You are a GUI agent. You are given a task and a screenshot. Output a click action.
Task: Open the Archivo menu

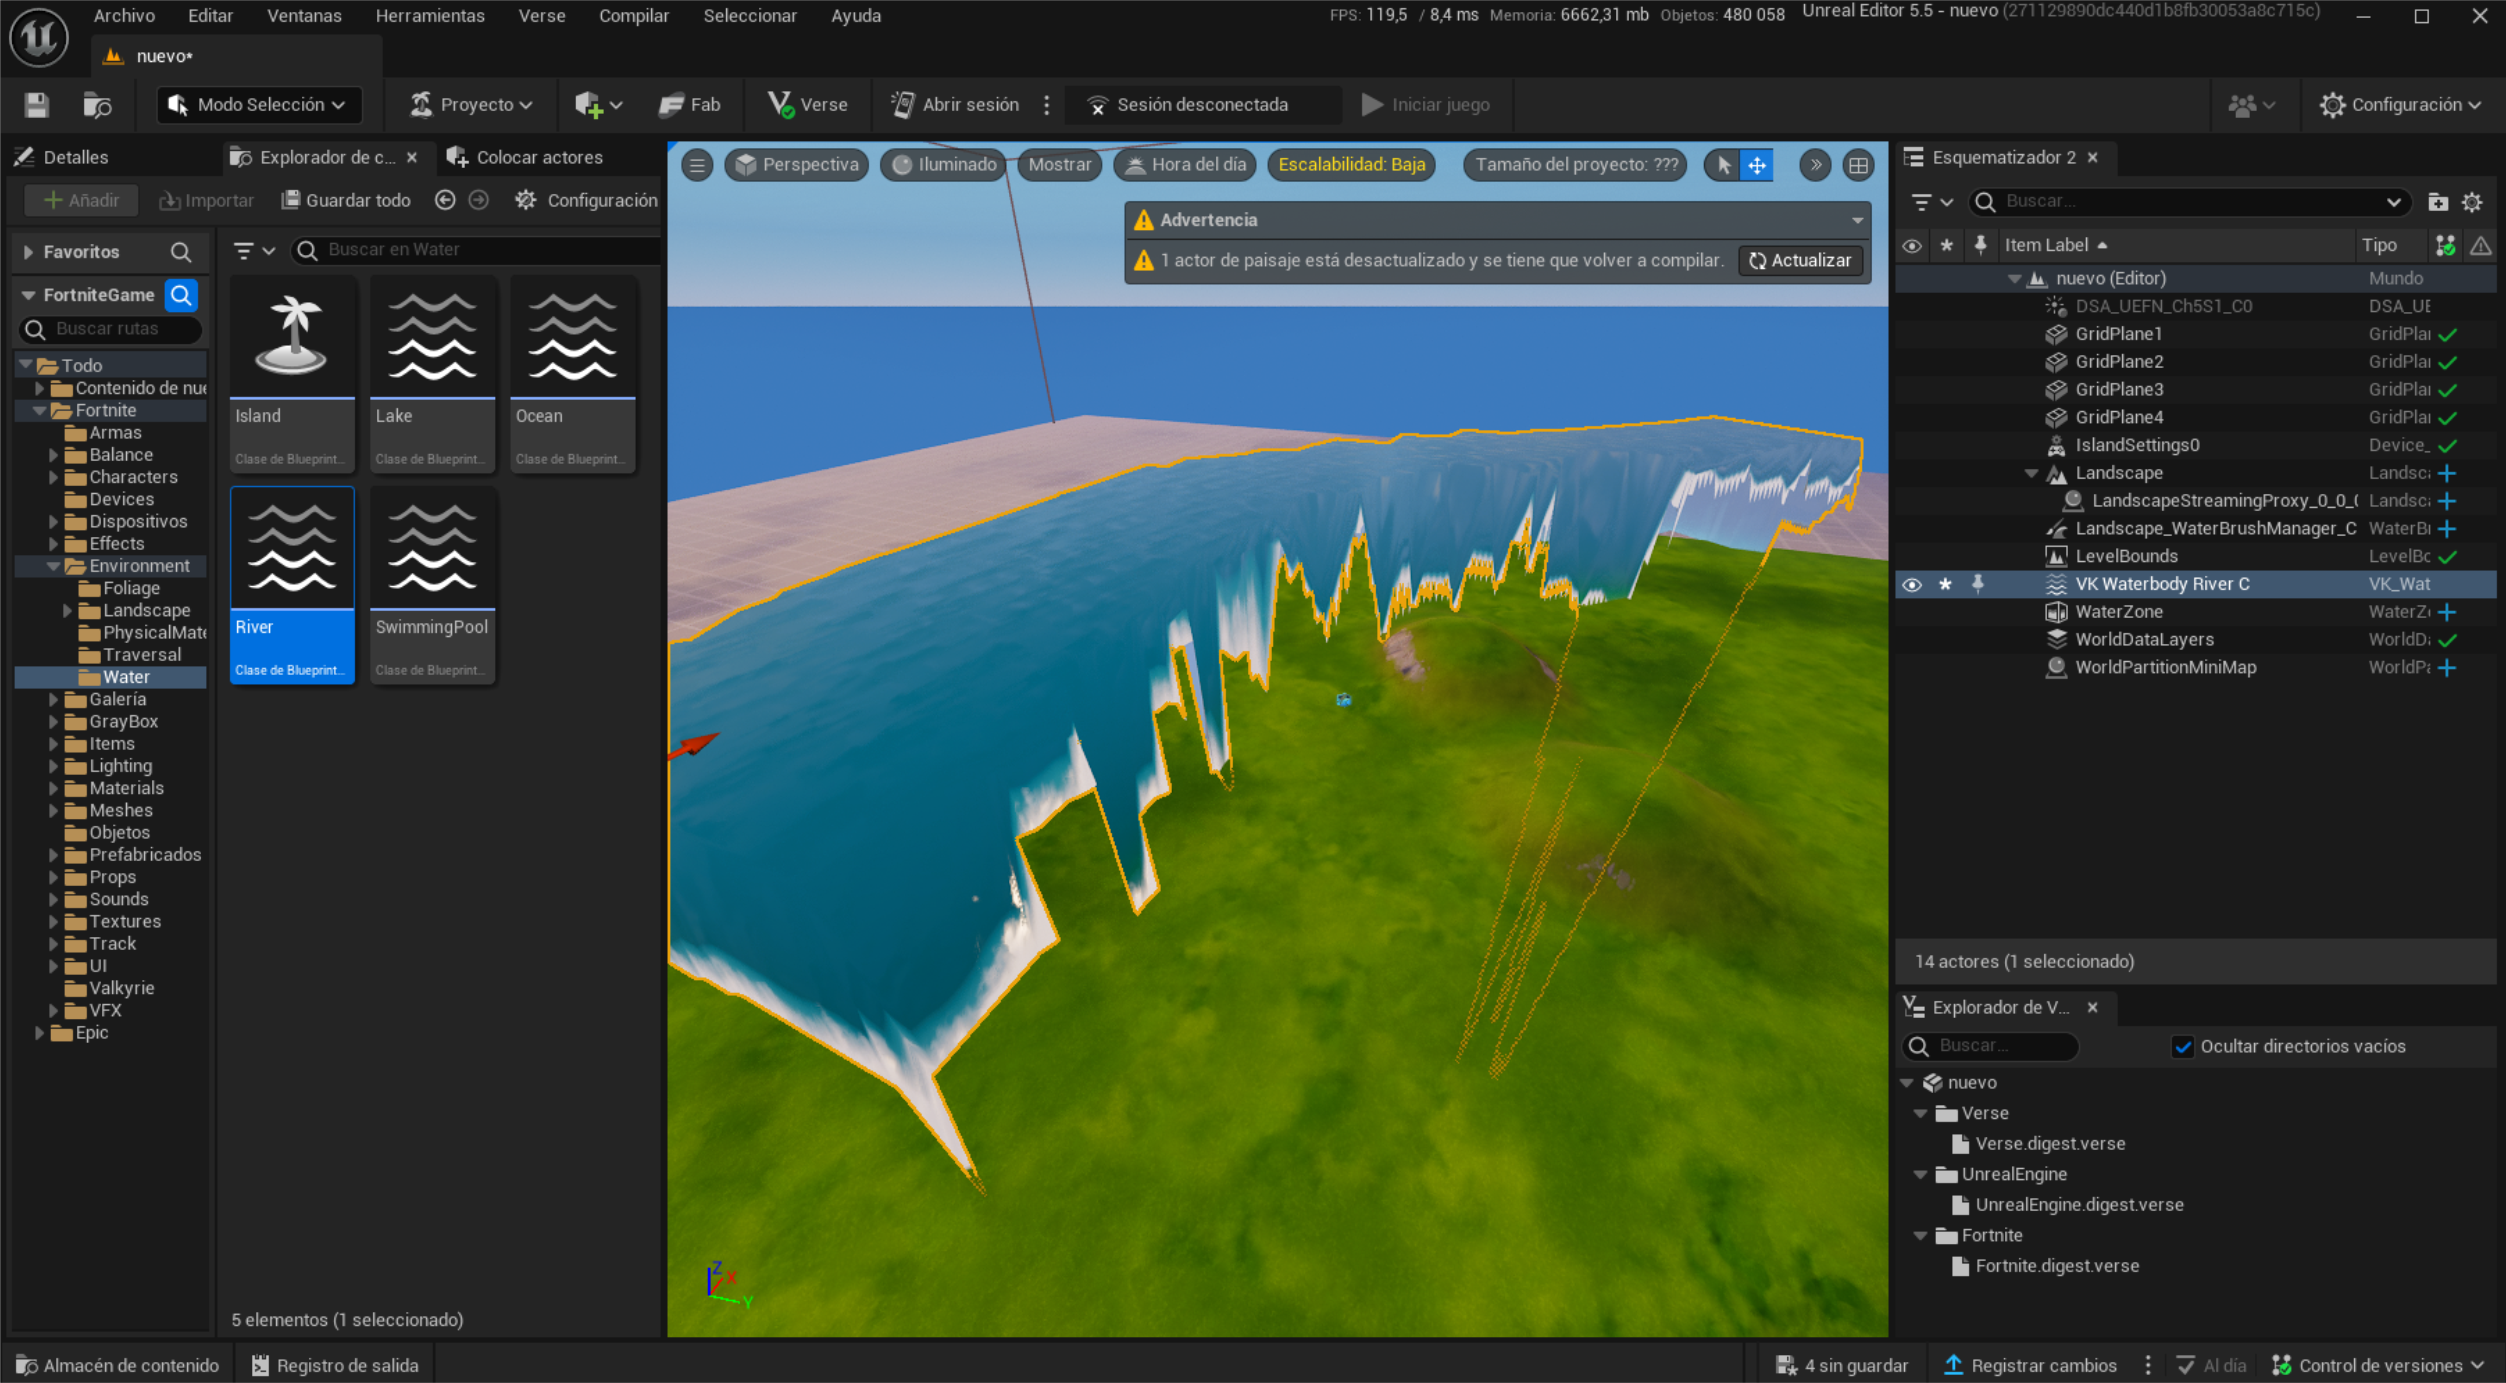(x=124, y=16)
